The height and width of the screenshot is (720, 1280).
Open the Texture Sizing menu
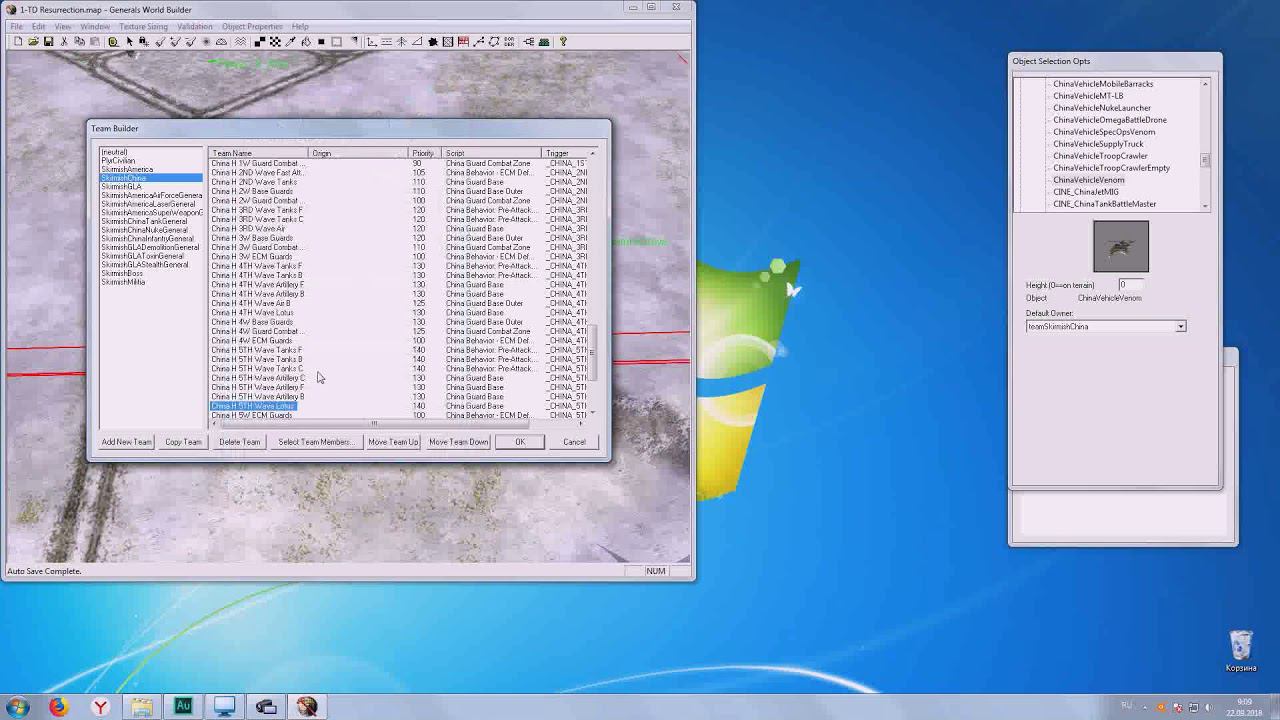pos(143,26)
